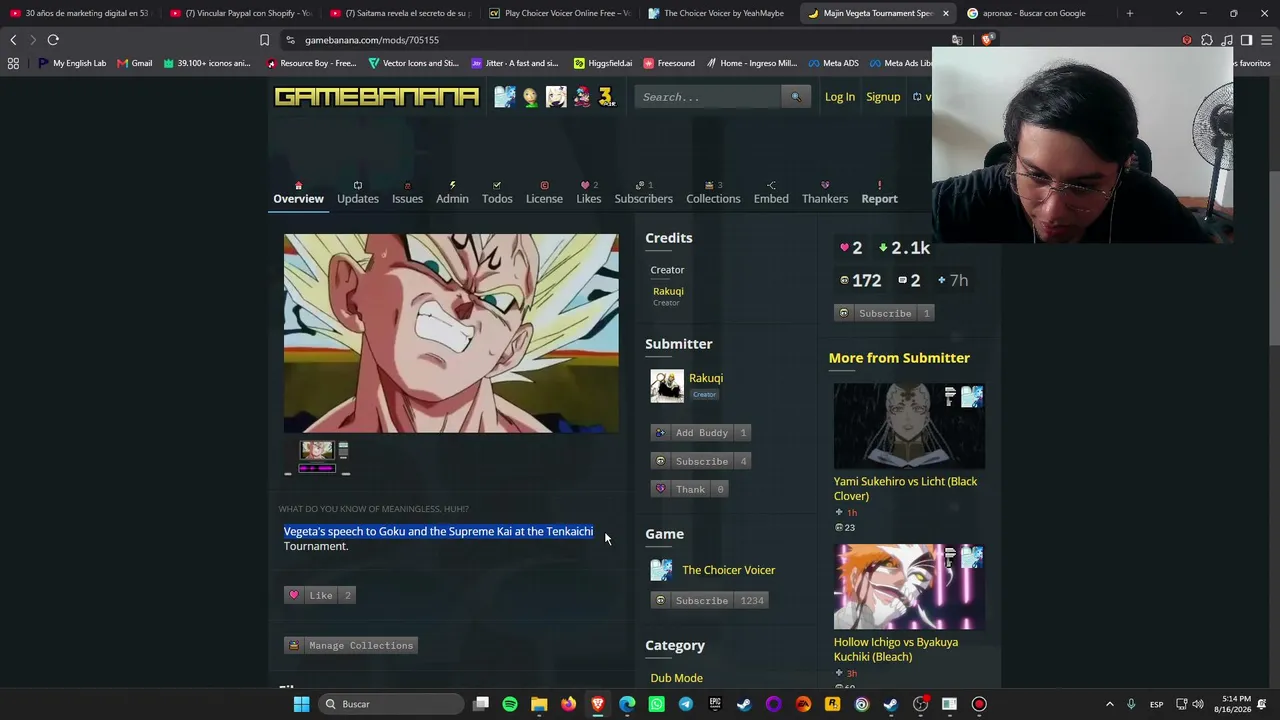Screen dimensions: 1280x720
Task: Select the small Vegeta preview thumbnail
Action: point(317,450)
